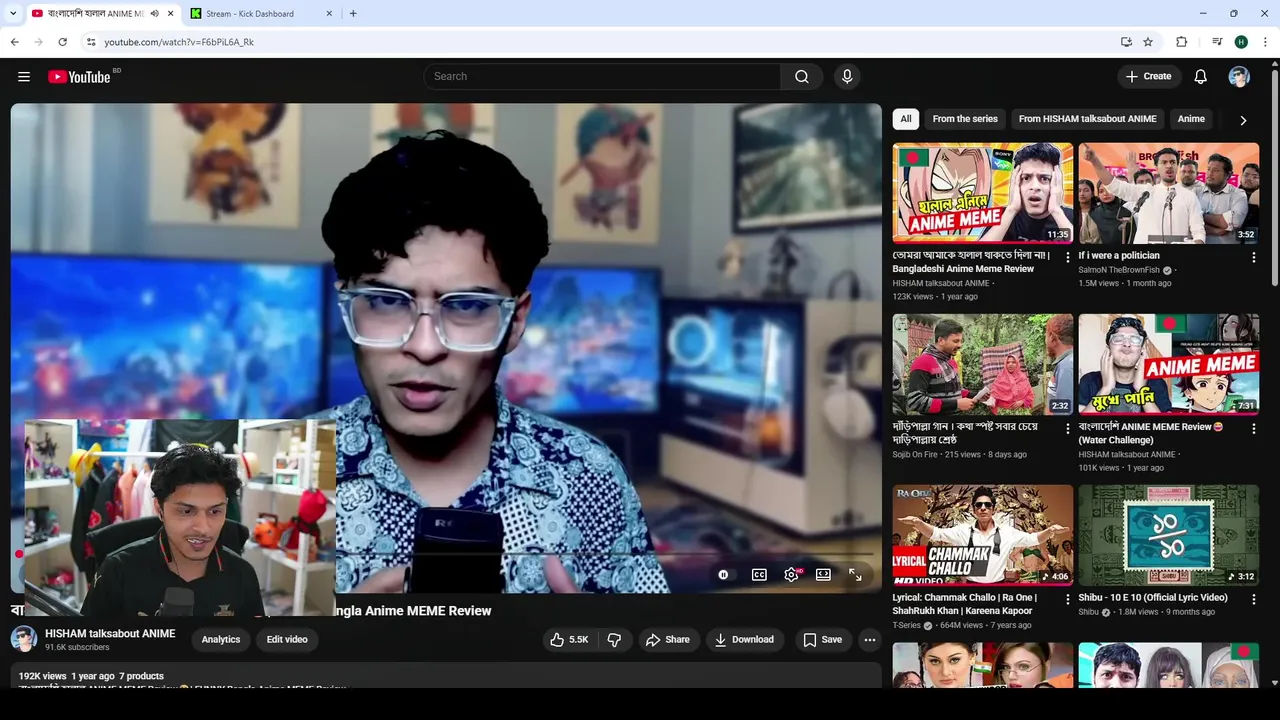Open Chrome media controls icon
This screenshot has width=1280, height=720.
click(1217, 42)
